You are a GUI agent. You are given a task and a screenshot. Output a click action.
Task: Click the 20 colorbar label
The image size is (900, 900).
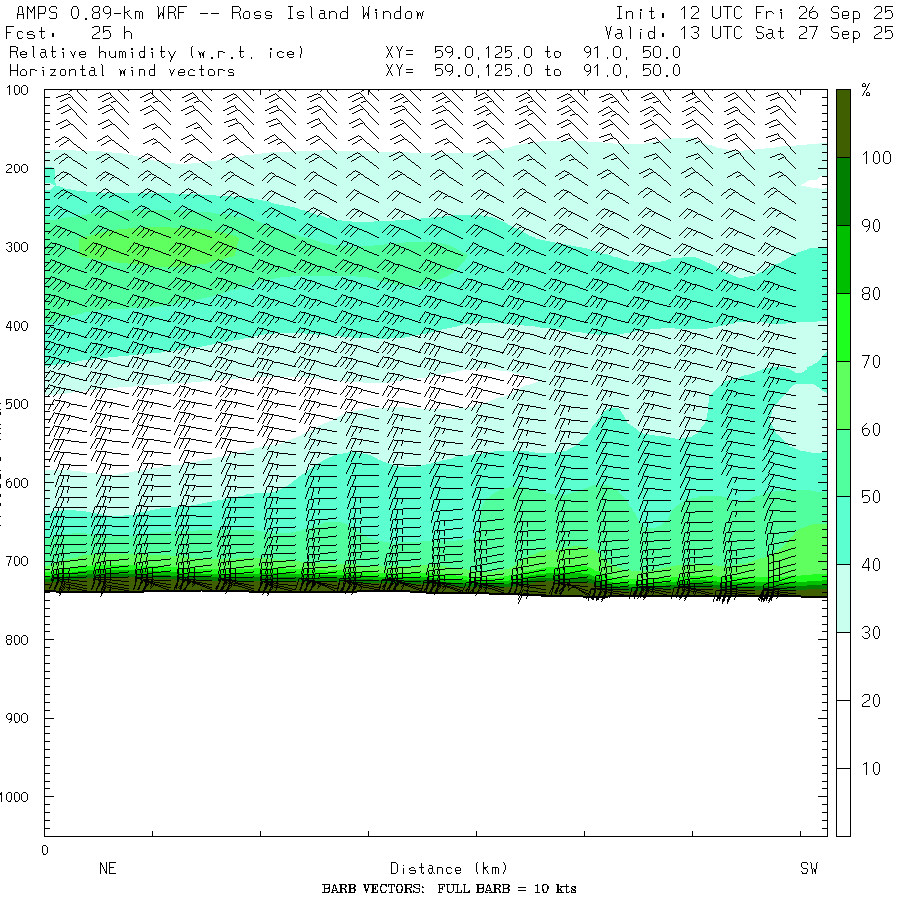pos(871,700)
